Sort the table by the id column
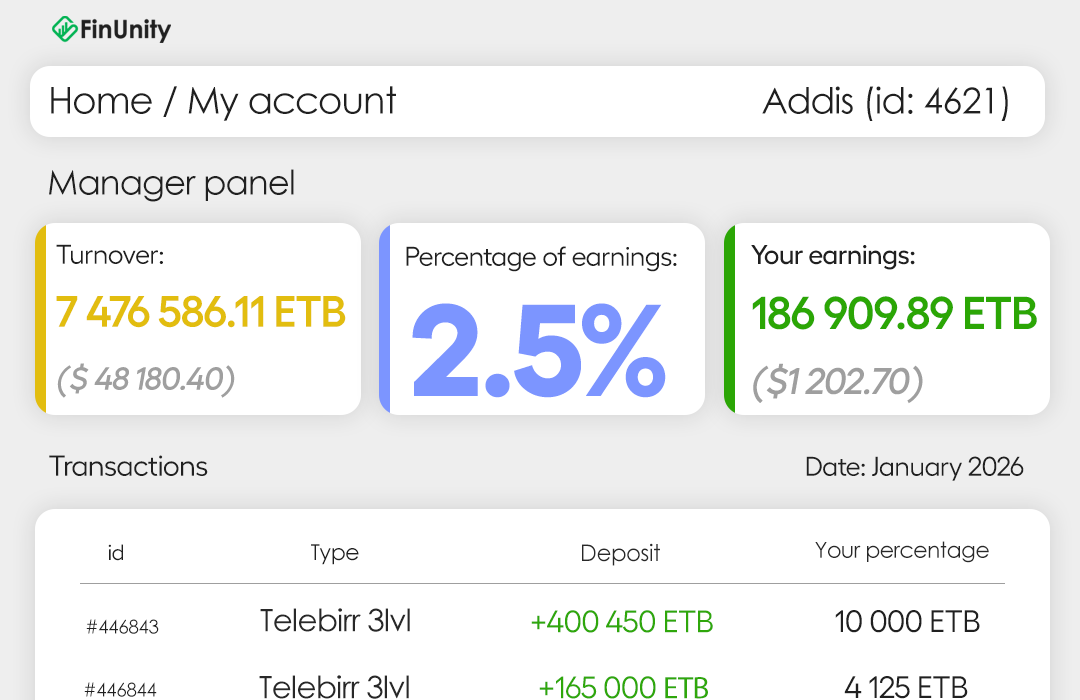1080x700 pixels. click(116, 552)
